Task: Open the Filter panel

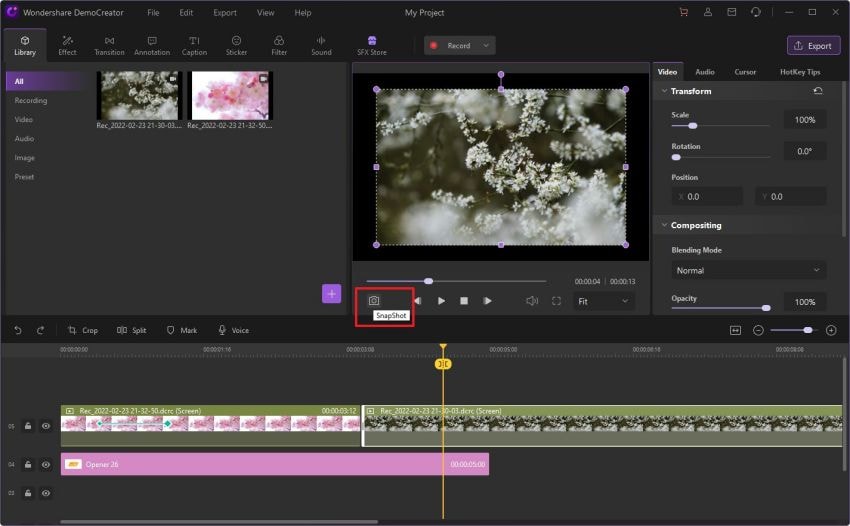Action: click(x=279, y=46)
